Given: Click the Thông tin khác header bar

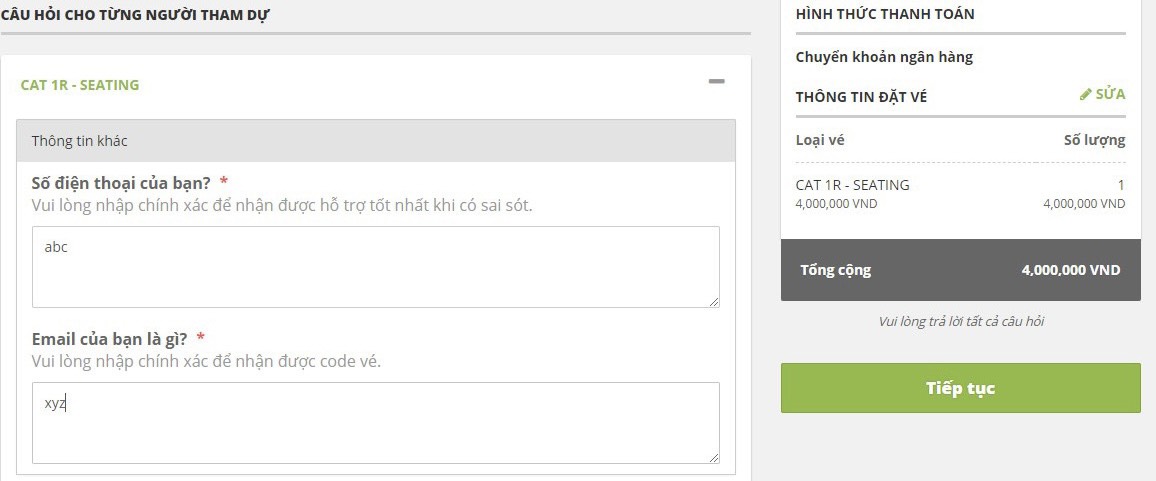Looking at the screenshot, I should point(376,141).
